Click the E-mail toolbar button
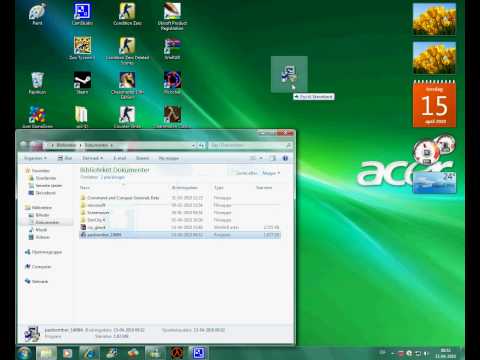The image size is (480, 360). pyautogui.click(x=120, y=158)
